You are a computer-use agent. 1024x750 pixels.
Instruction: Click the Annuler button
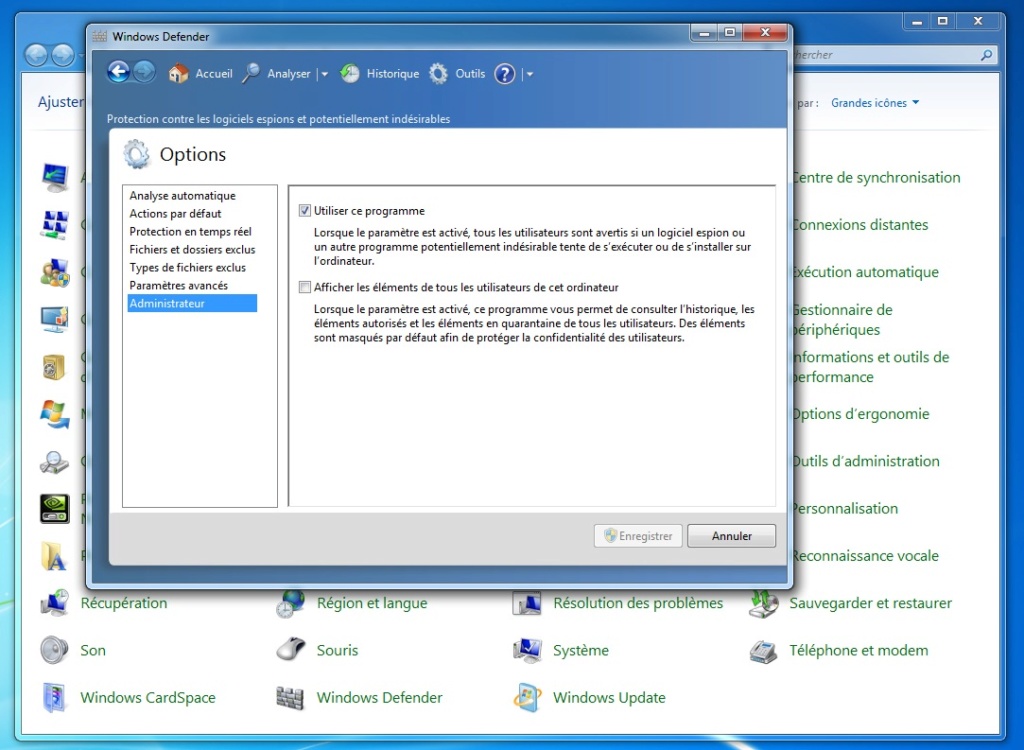point(731,536)
